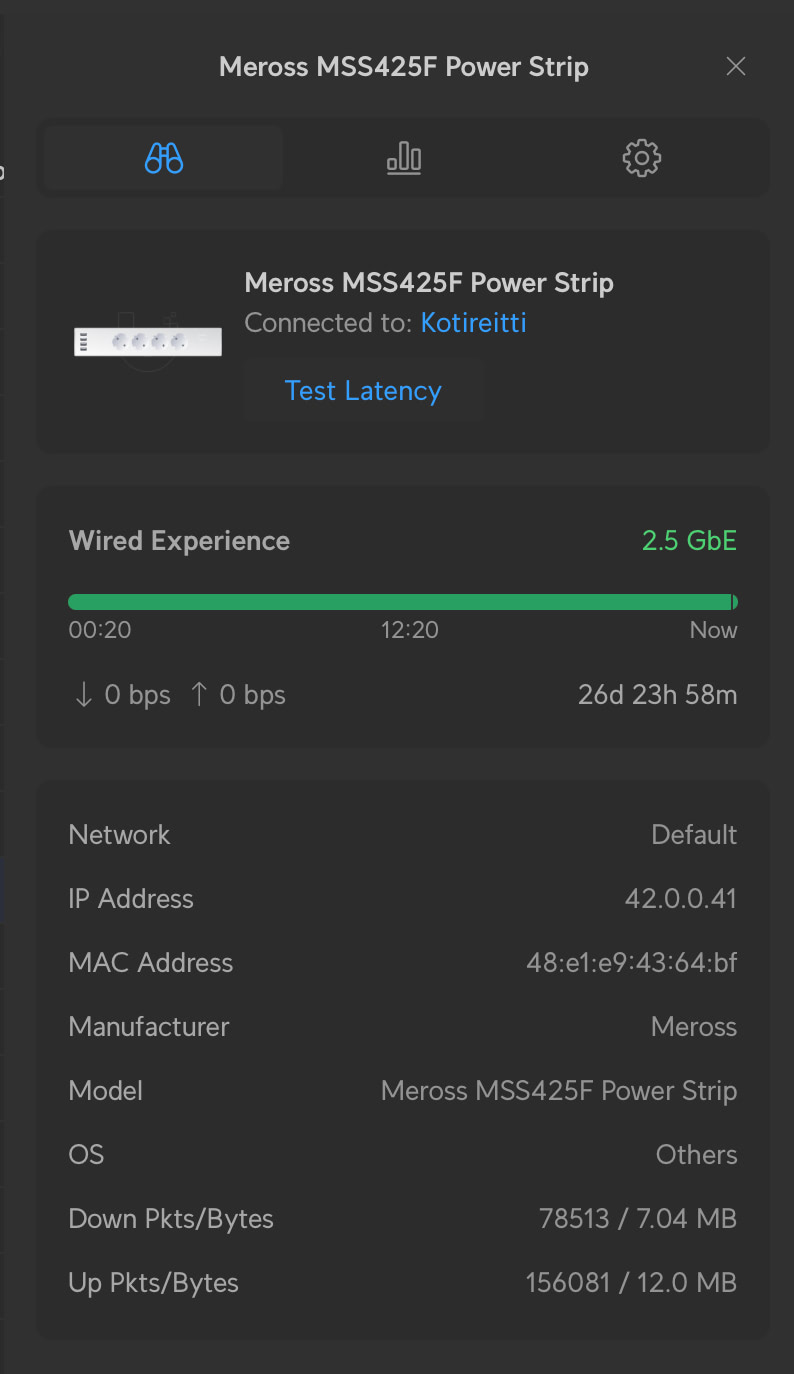Click the 2.5 GbE link speed label
The width and height of the screenshot is (794, 1374).
689,541
